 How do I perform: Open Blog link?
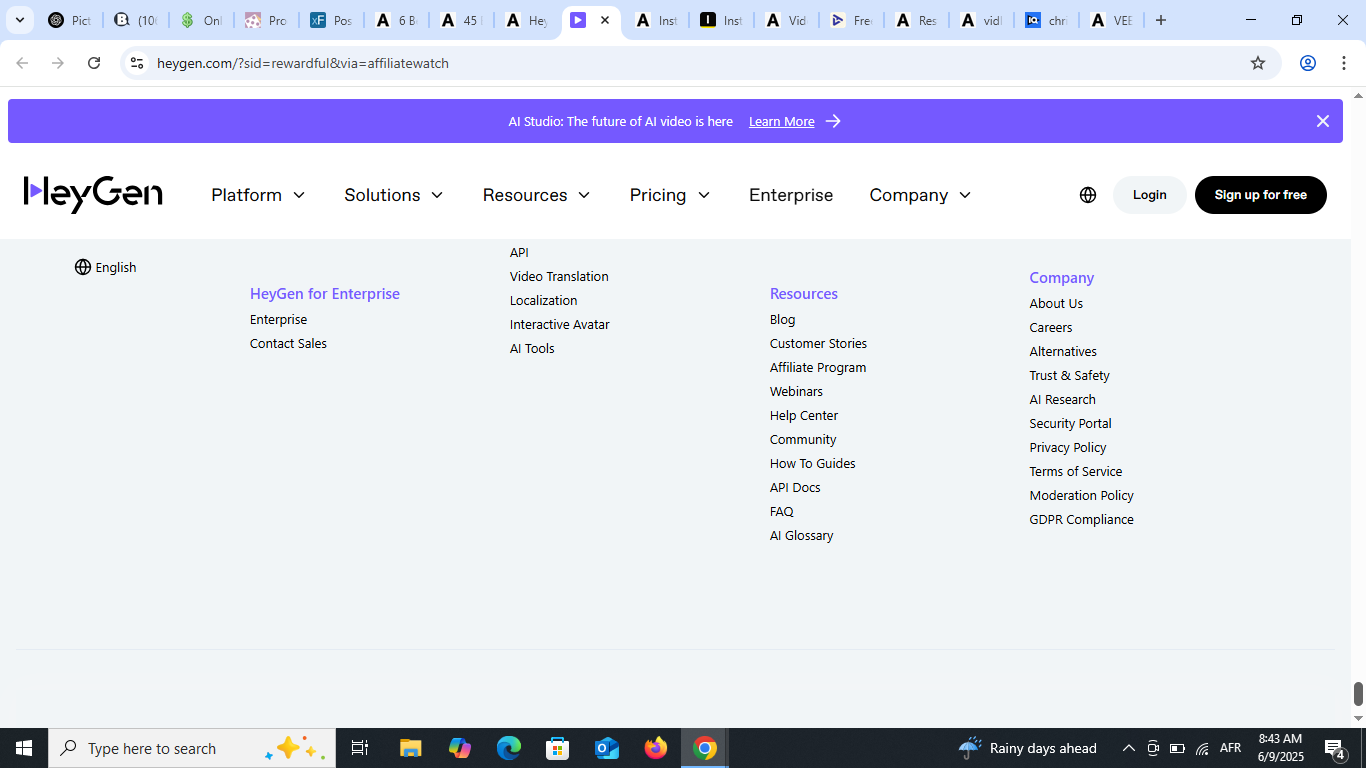tap(783, 320)
